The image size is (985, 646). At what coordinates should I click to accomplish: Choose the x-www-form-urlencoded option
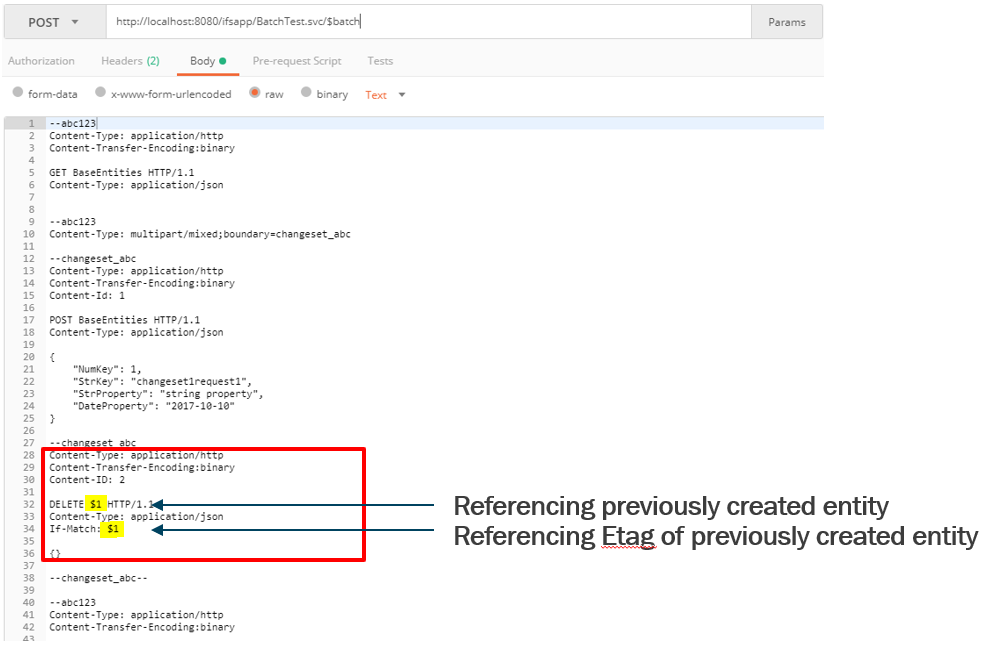coord(100,93)
